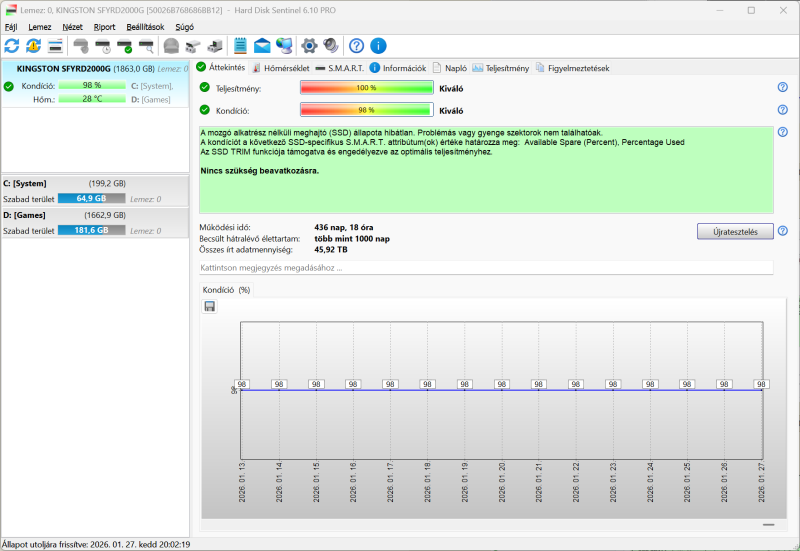Click the 436 nap, 18 óra value
Viewport: 800px width, 551px height.
(x=343, y=227)
